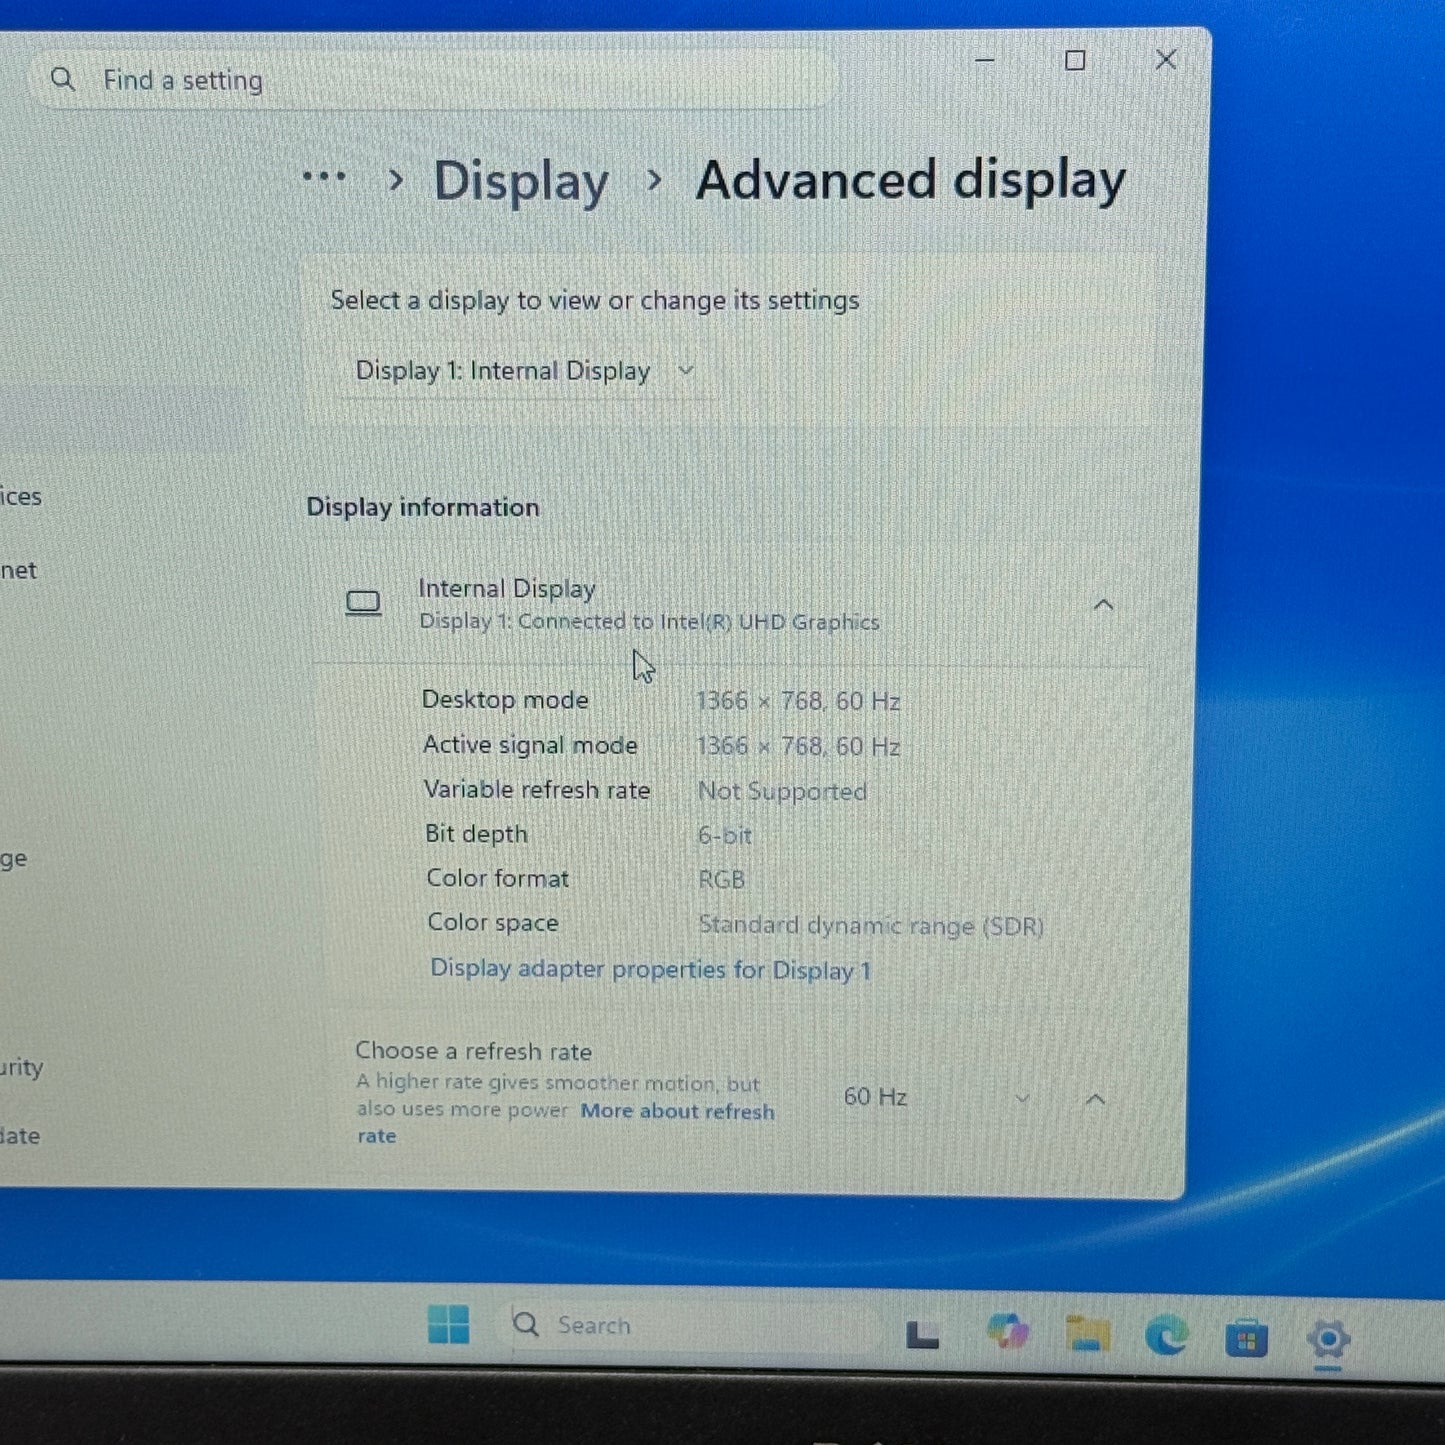Collapse the Choose a refresh rate section
Screen dimensions: 1445x1445
pyautogui.click(x=1096, y=1099)
